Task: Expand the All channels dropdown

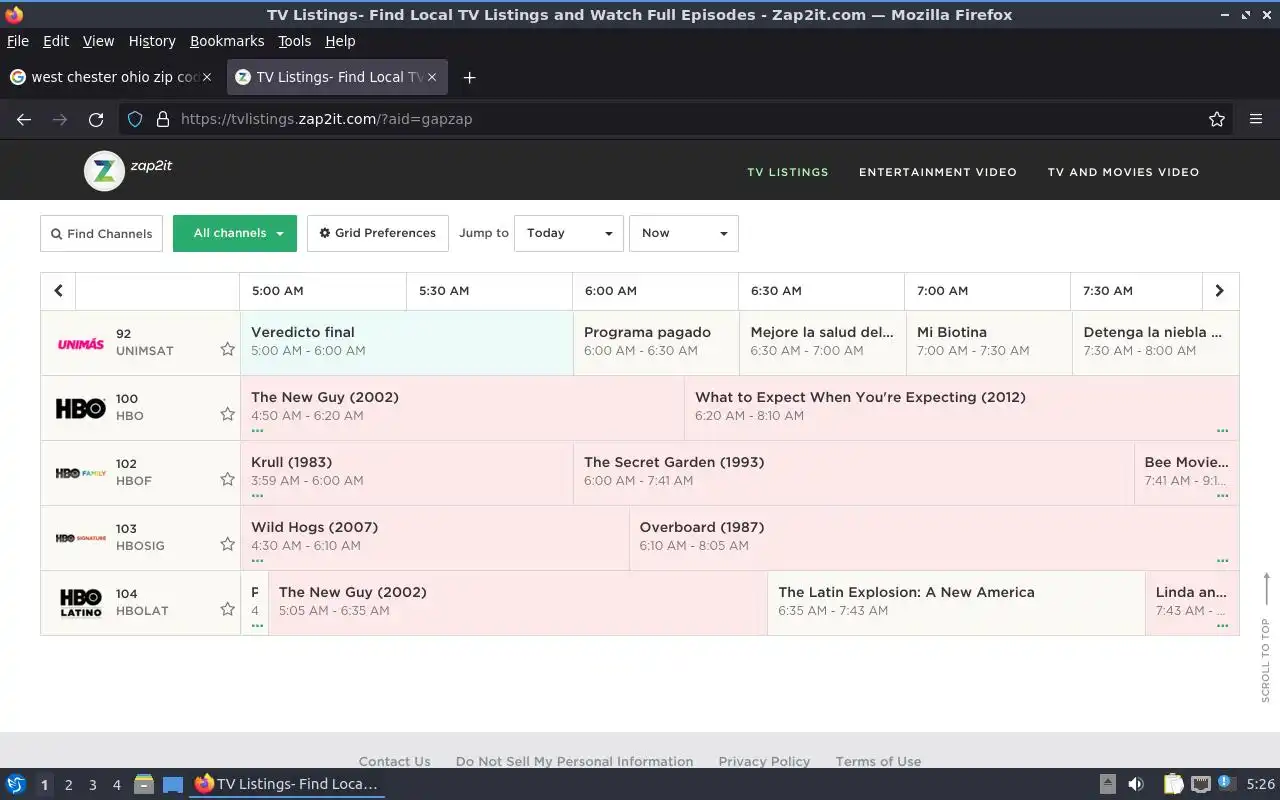Action: [235, 233]
